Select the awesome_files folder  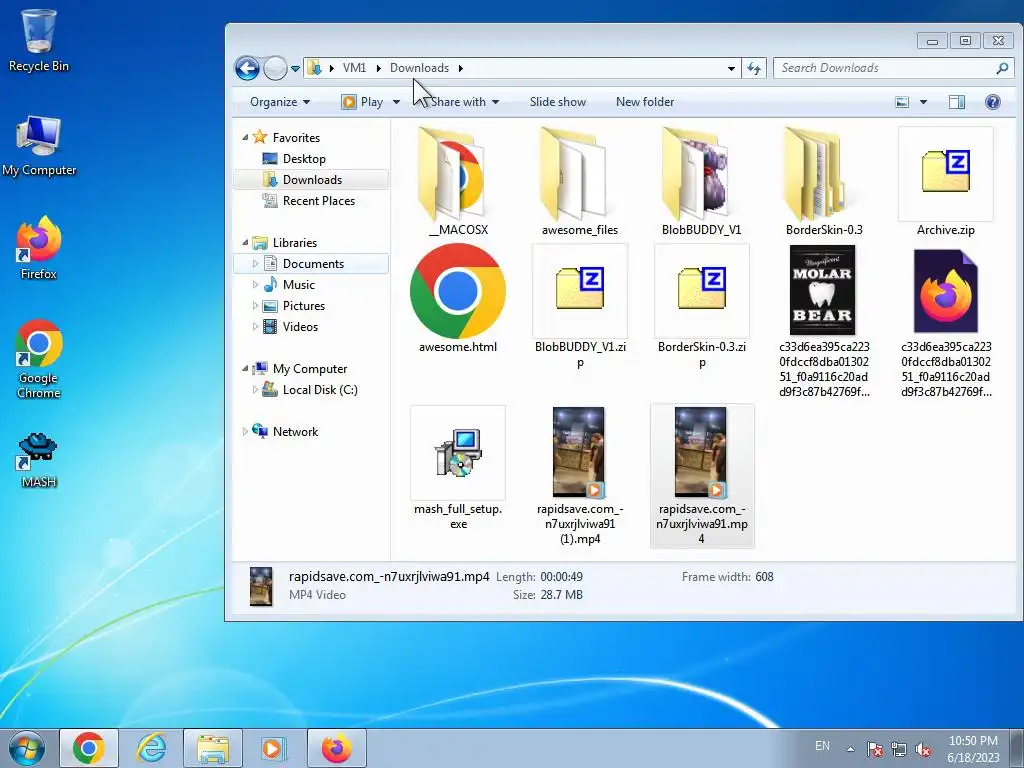click(x=580, y=182)
